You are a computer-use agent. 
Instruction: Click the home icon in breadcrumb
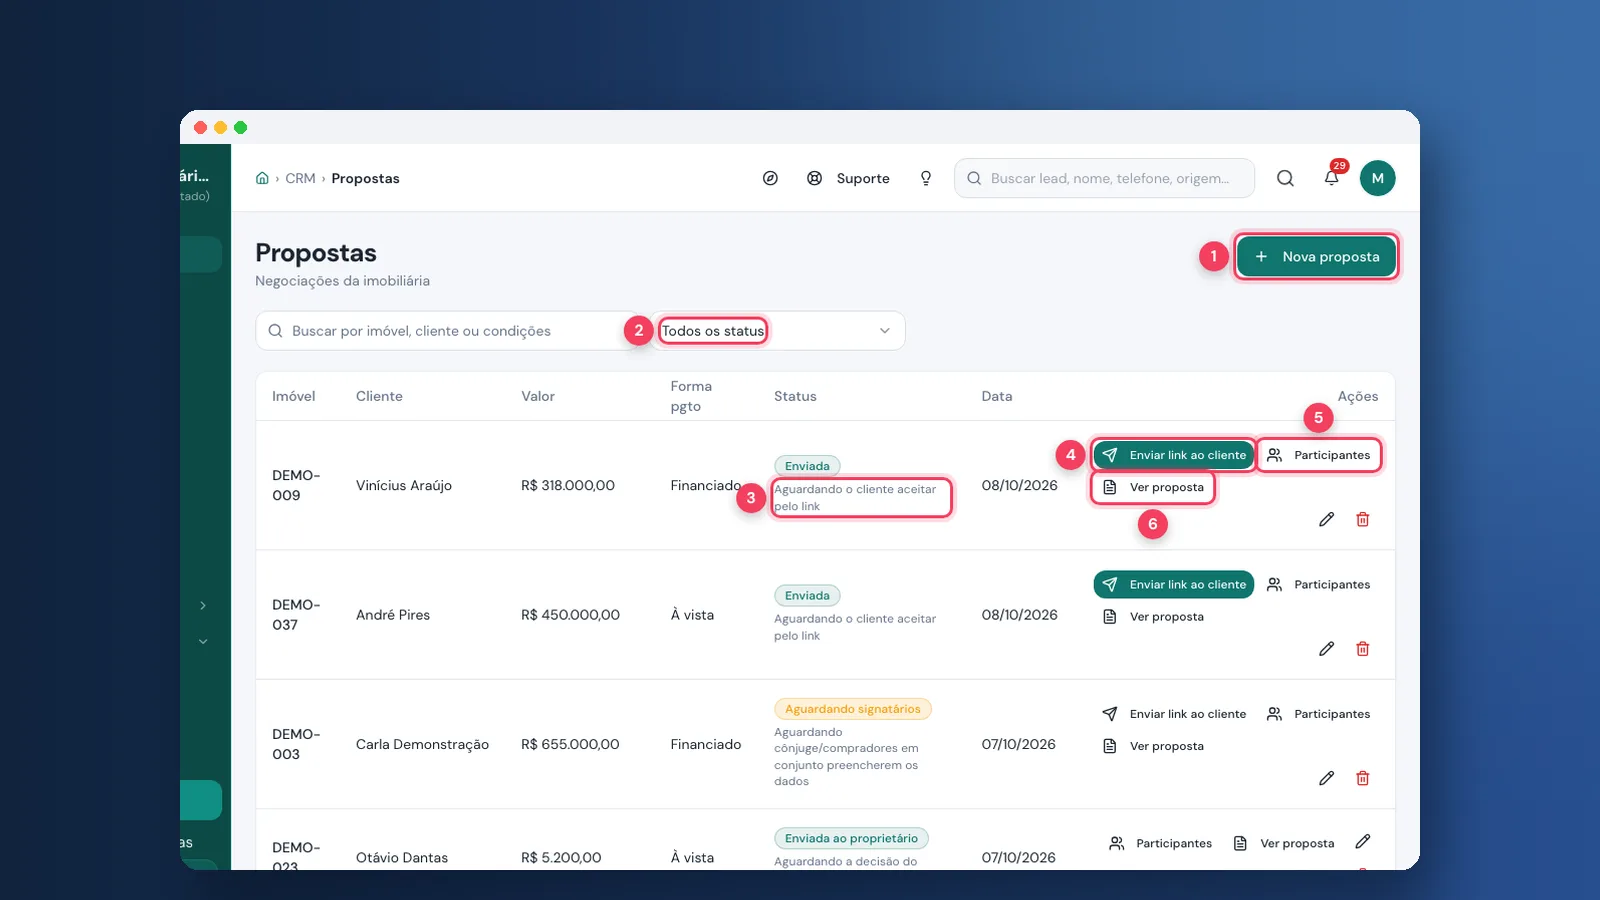262,178
